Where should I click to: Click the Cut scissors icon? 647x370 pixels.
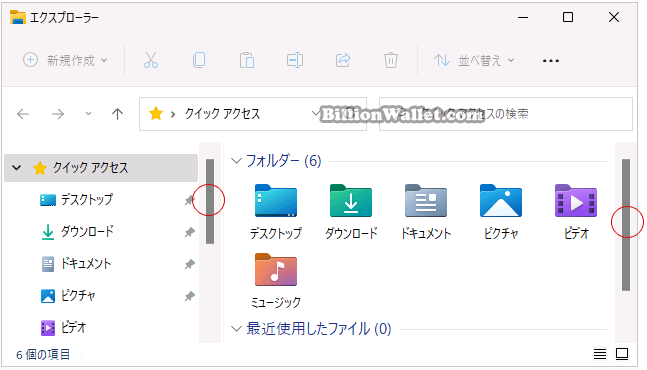point(151,60)
